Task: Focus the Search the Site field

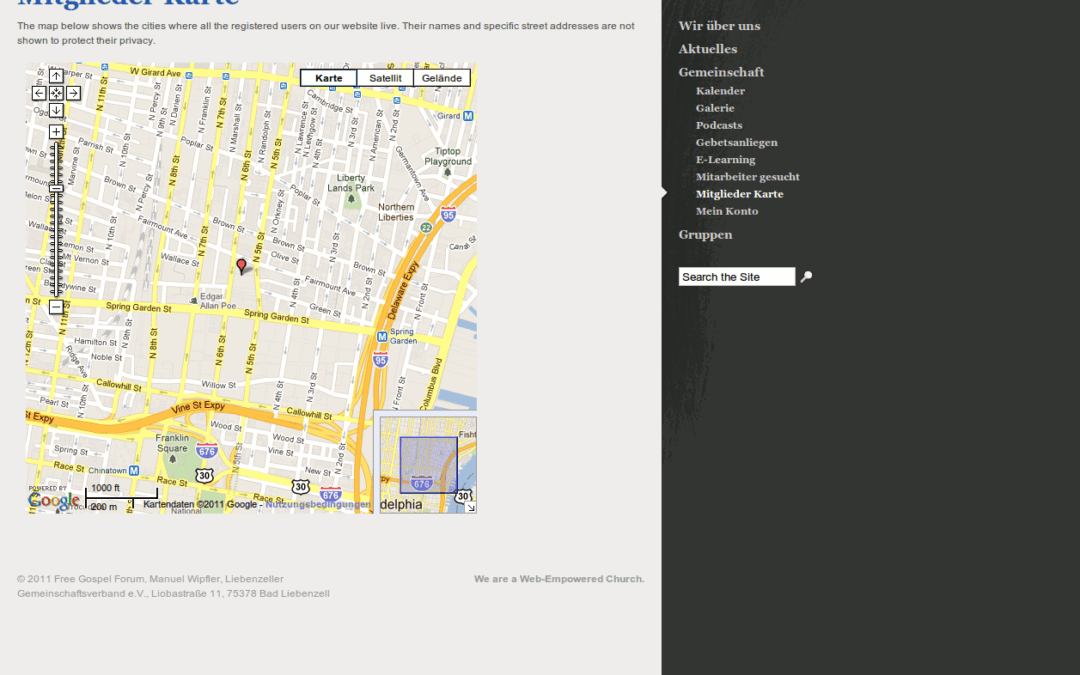Action: coord(736,277)
